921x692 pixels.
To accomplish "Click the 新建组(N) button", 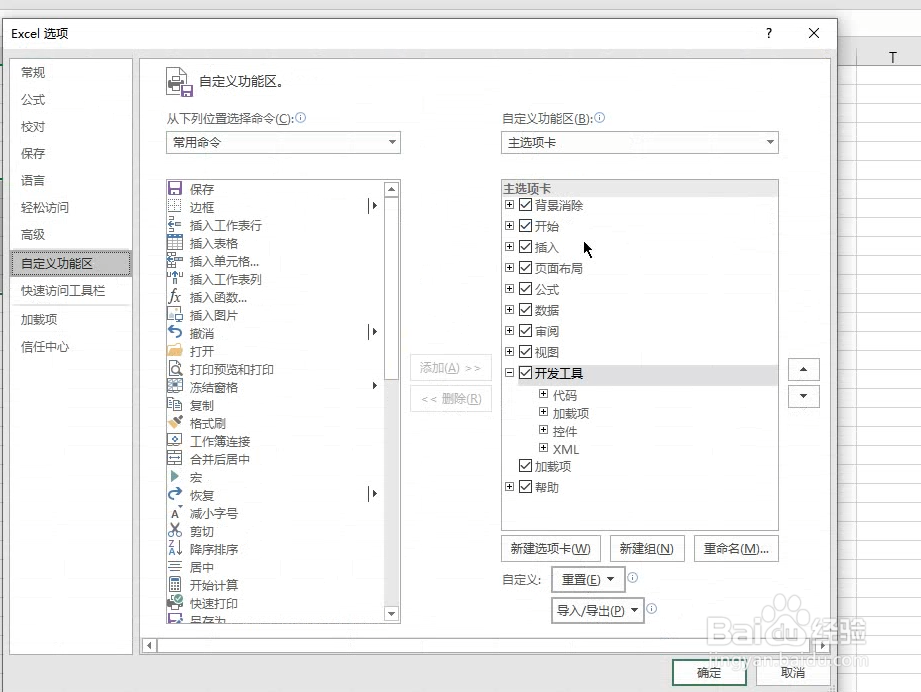I will pyautogui.click(x=647, y=549).
